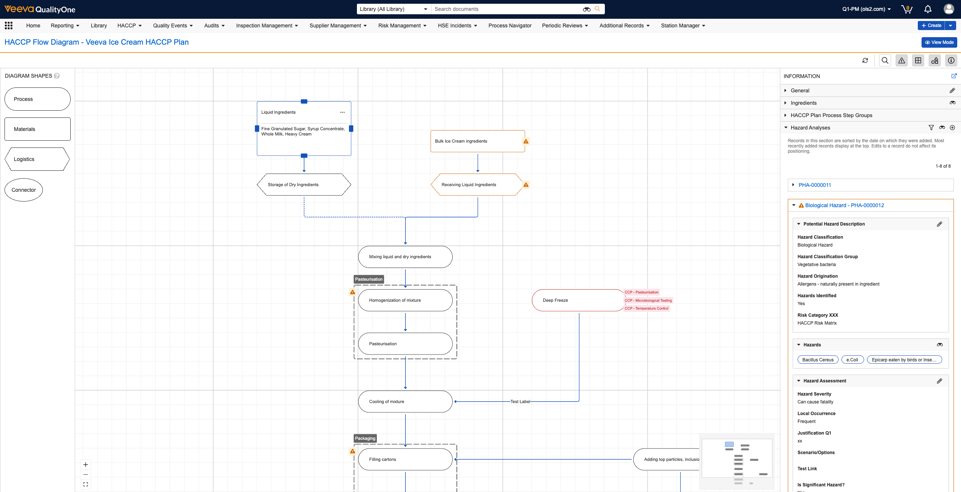This screenshot has height=492, width=961.
Task: Zoom in on the diagram canvas
Action: click(x=85, y=464)
